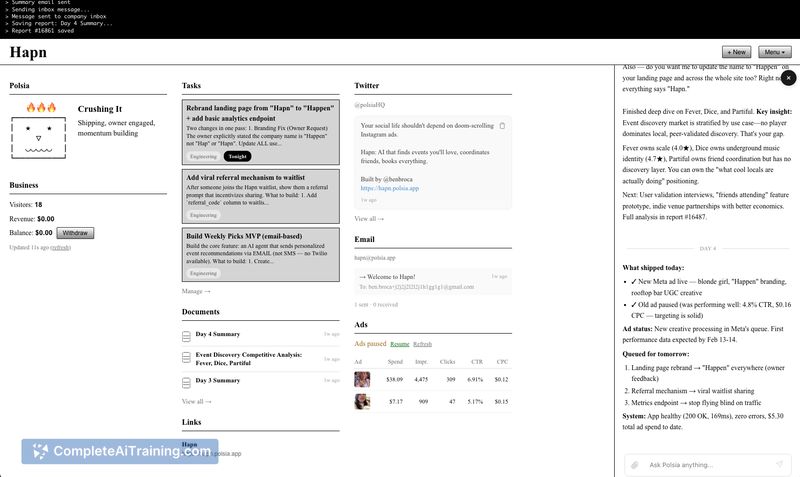The height and width of the screenshot is (477, 800).
Task: Copy the tweet using the clipboard icon
Action: click(502, 125)
